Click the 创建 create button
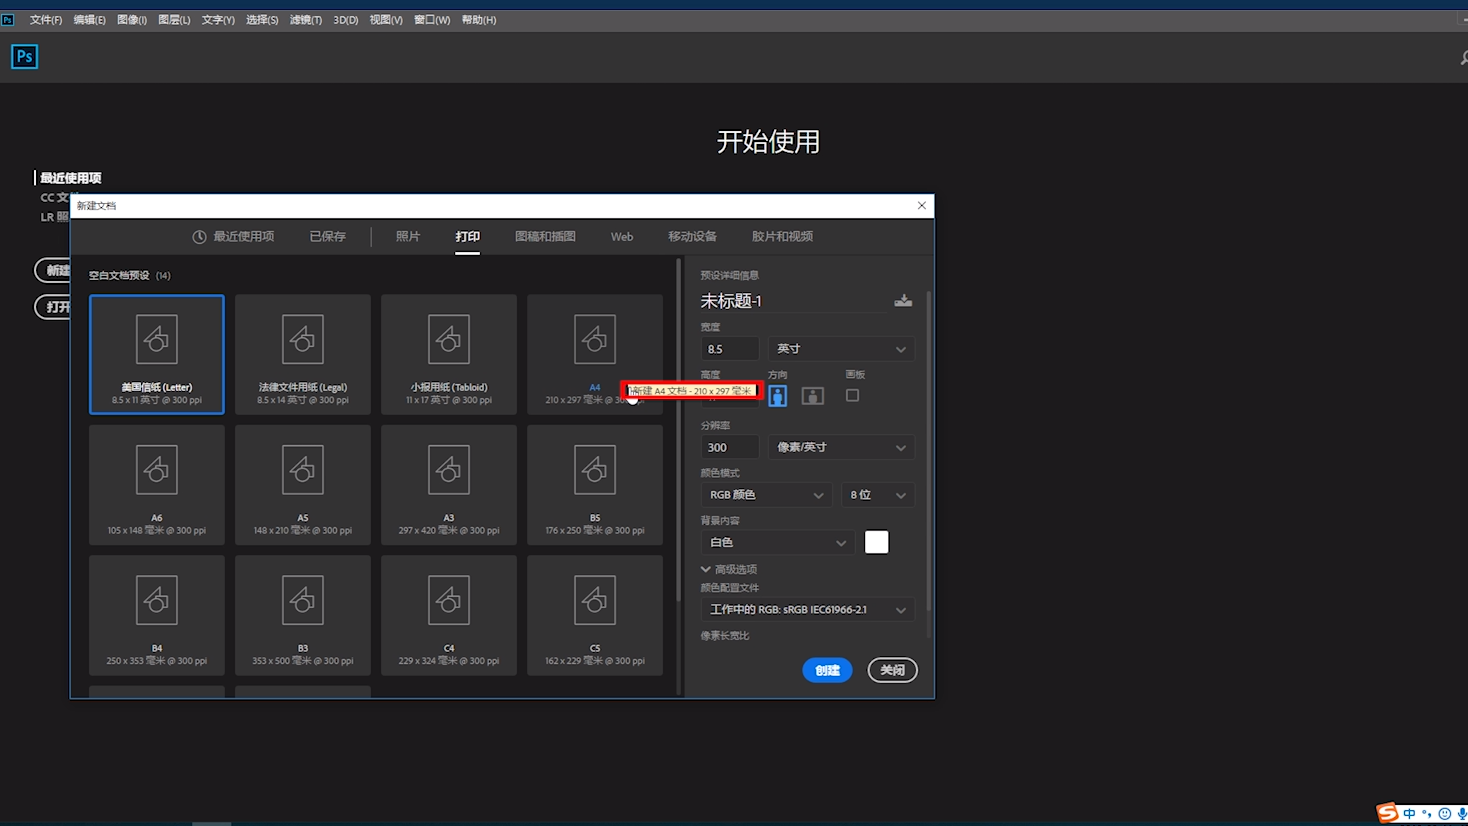Screen dimensions: 1468x826 827,670
